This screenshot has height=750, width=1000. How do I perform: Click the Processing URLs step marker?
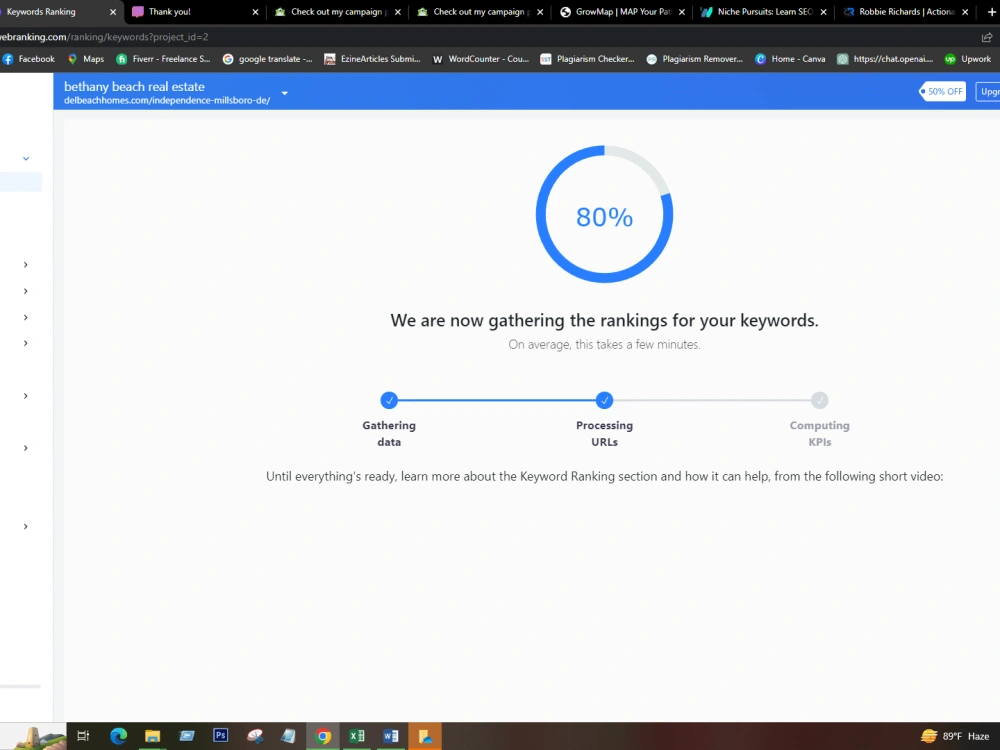tap(604, 400)
